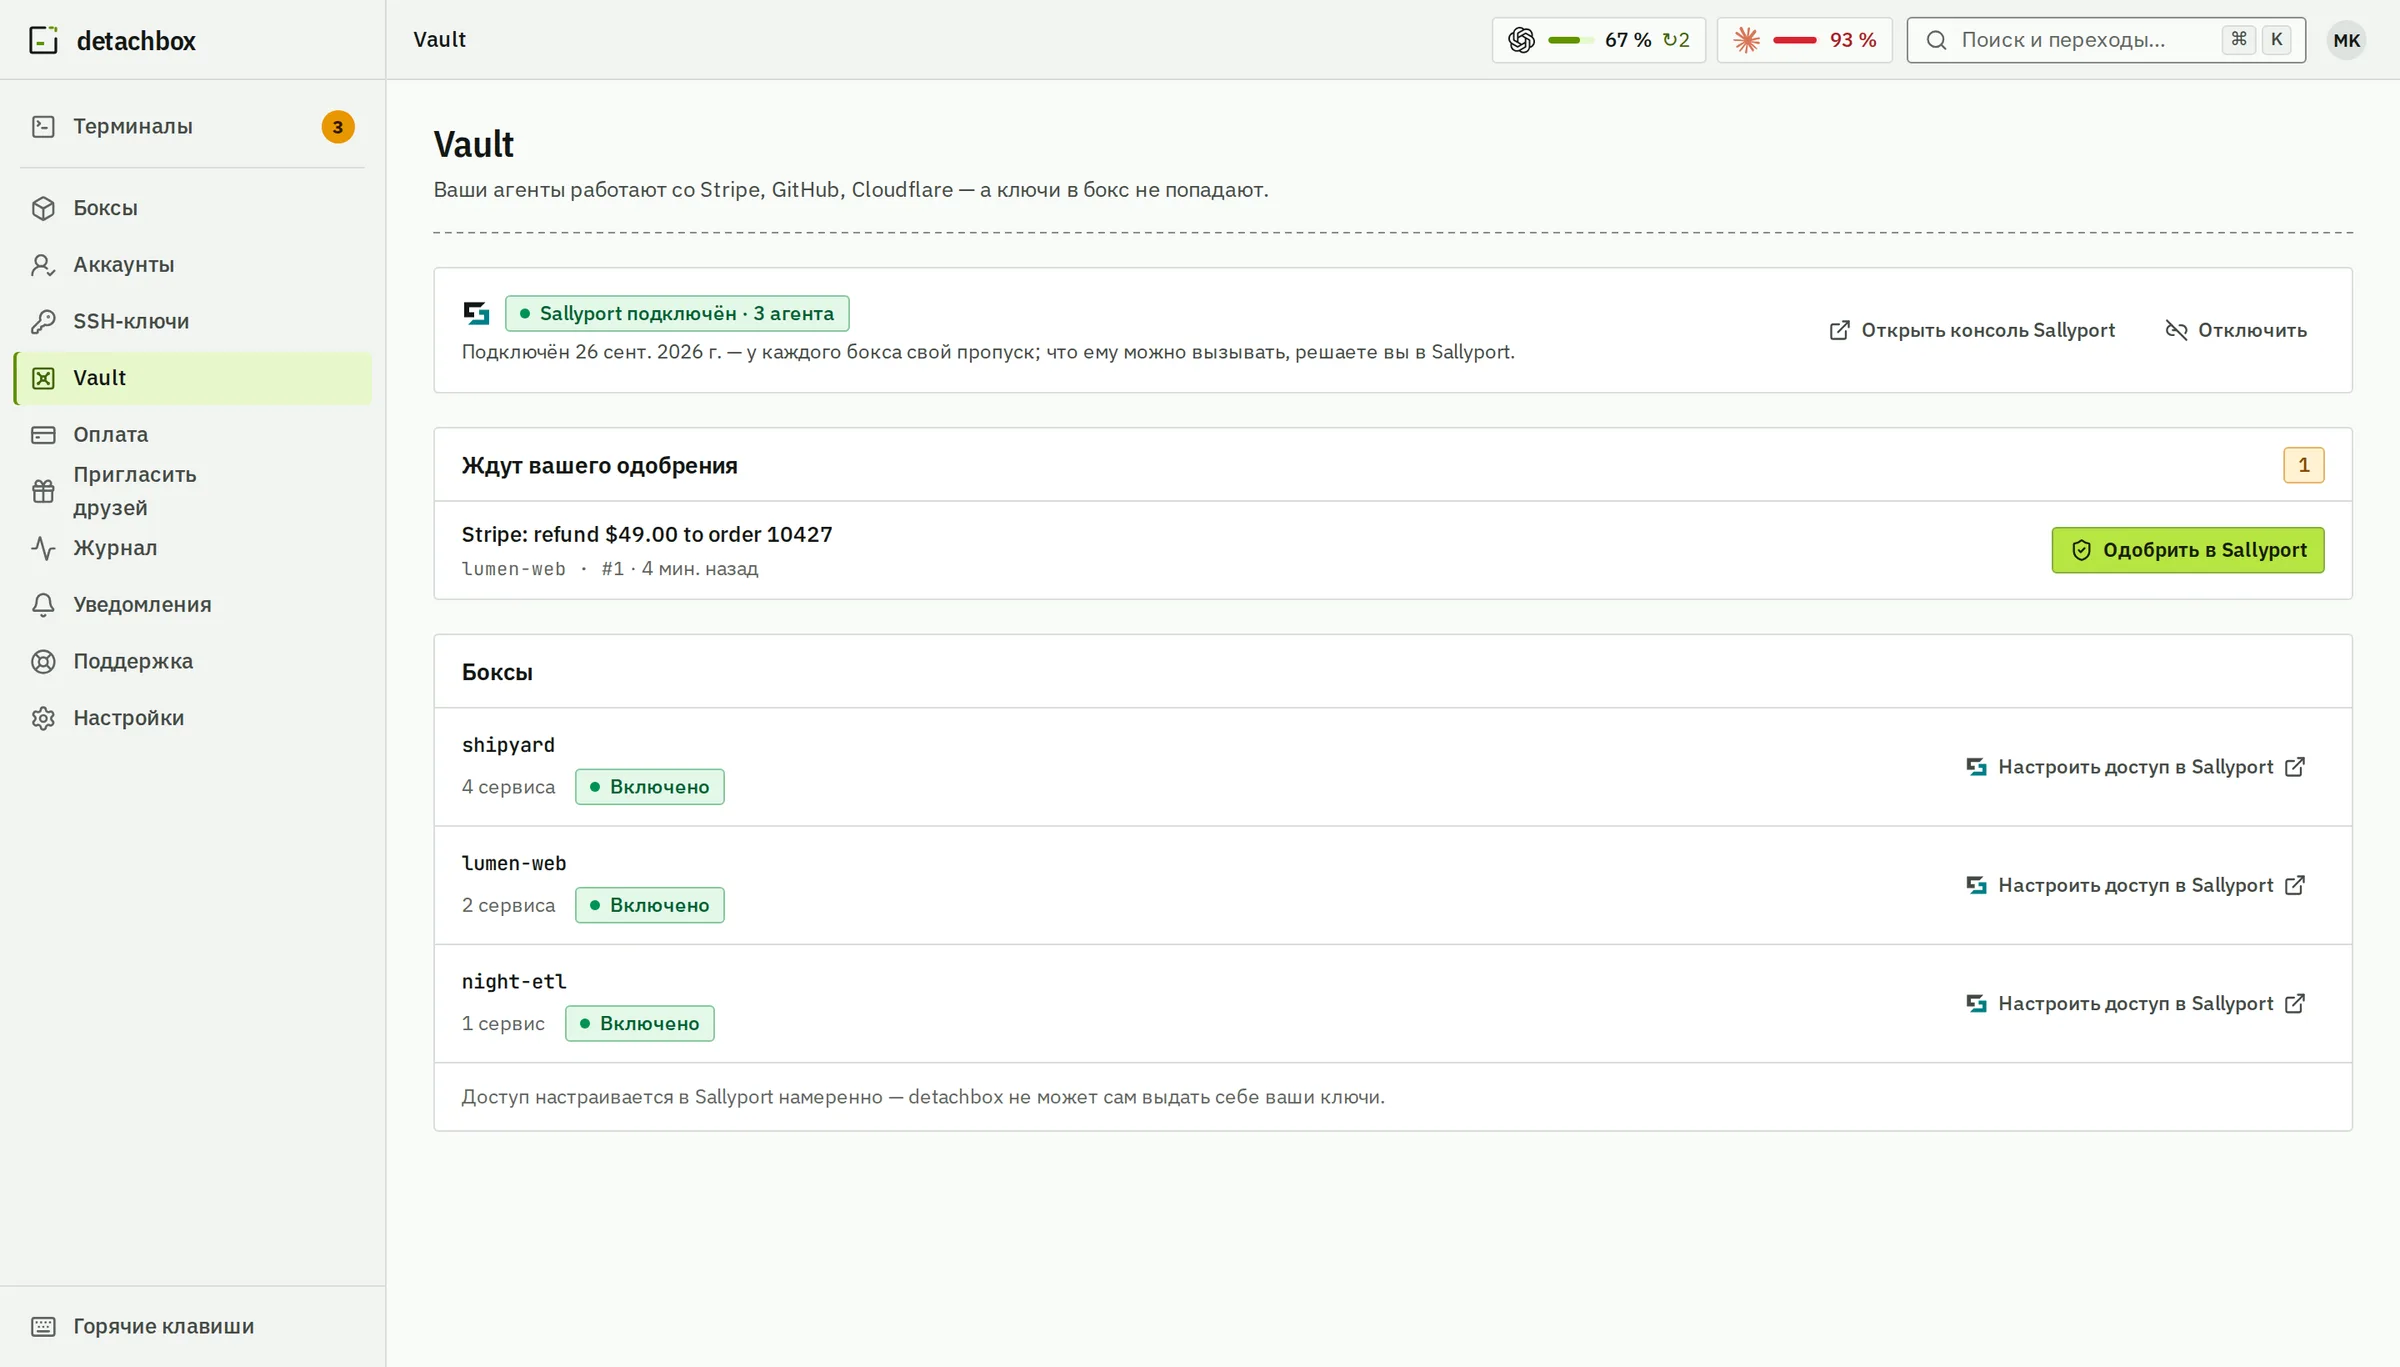Viewport: 2400px width, 1367px height.
Task: Click the Включено status badge for lumen-web
Action: pos(650,905)
